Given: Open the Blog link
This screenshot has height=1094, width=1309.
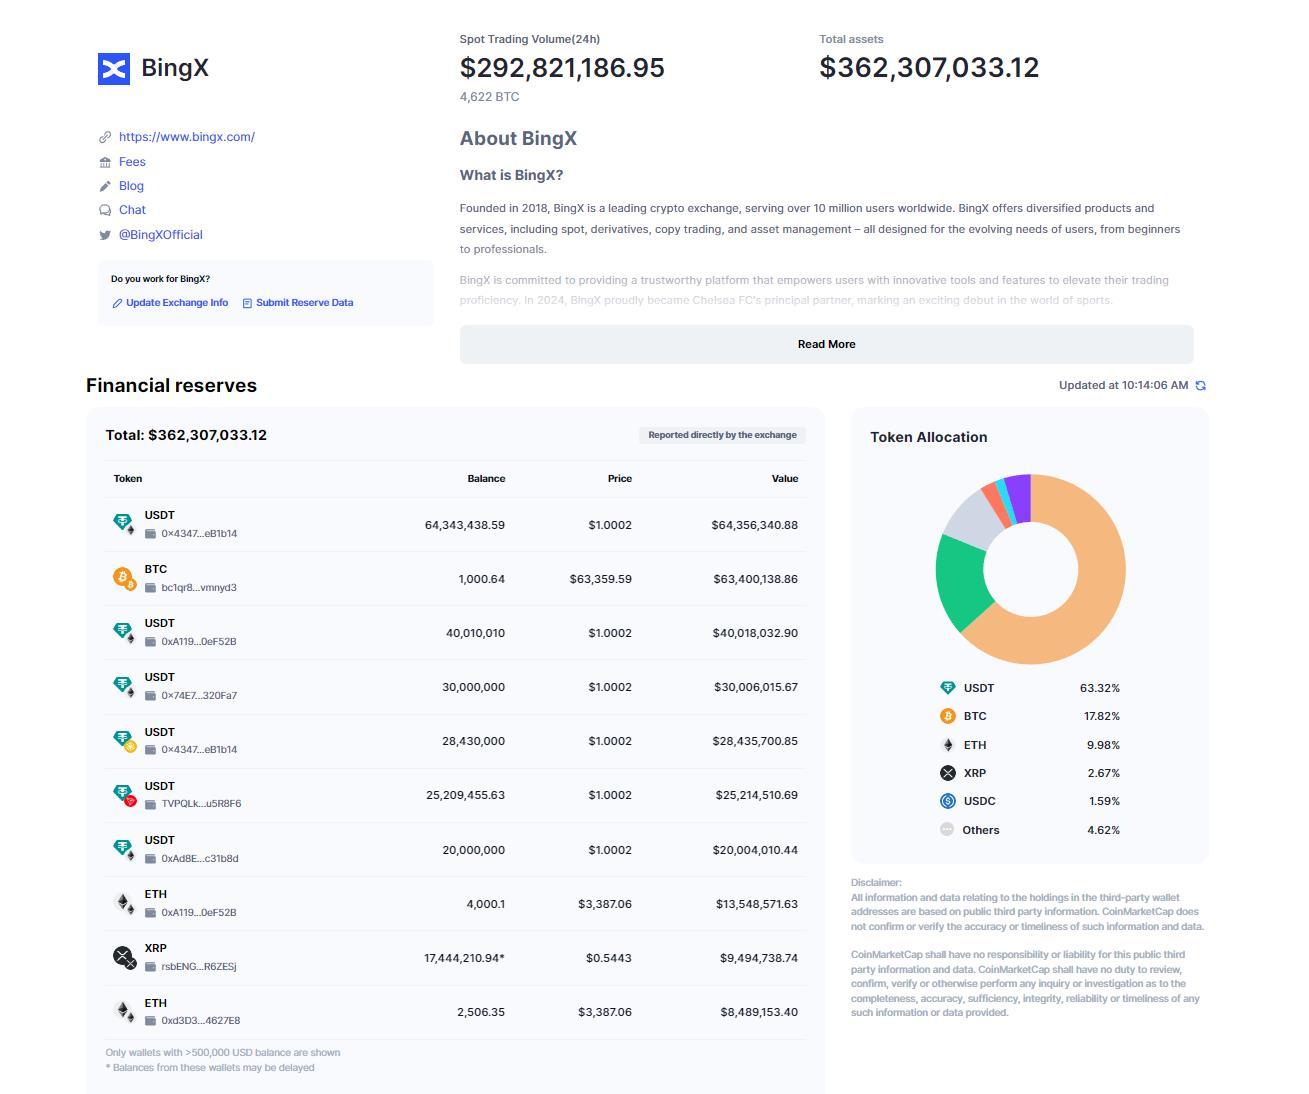Looking at the screenshot, I should pyautogui.click(x=131, y=186).
